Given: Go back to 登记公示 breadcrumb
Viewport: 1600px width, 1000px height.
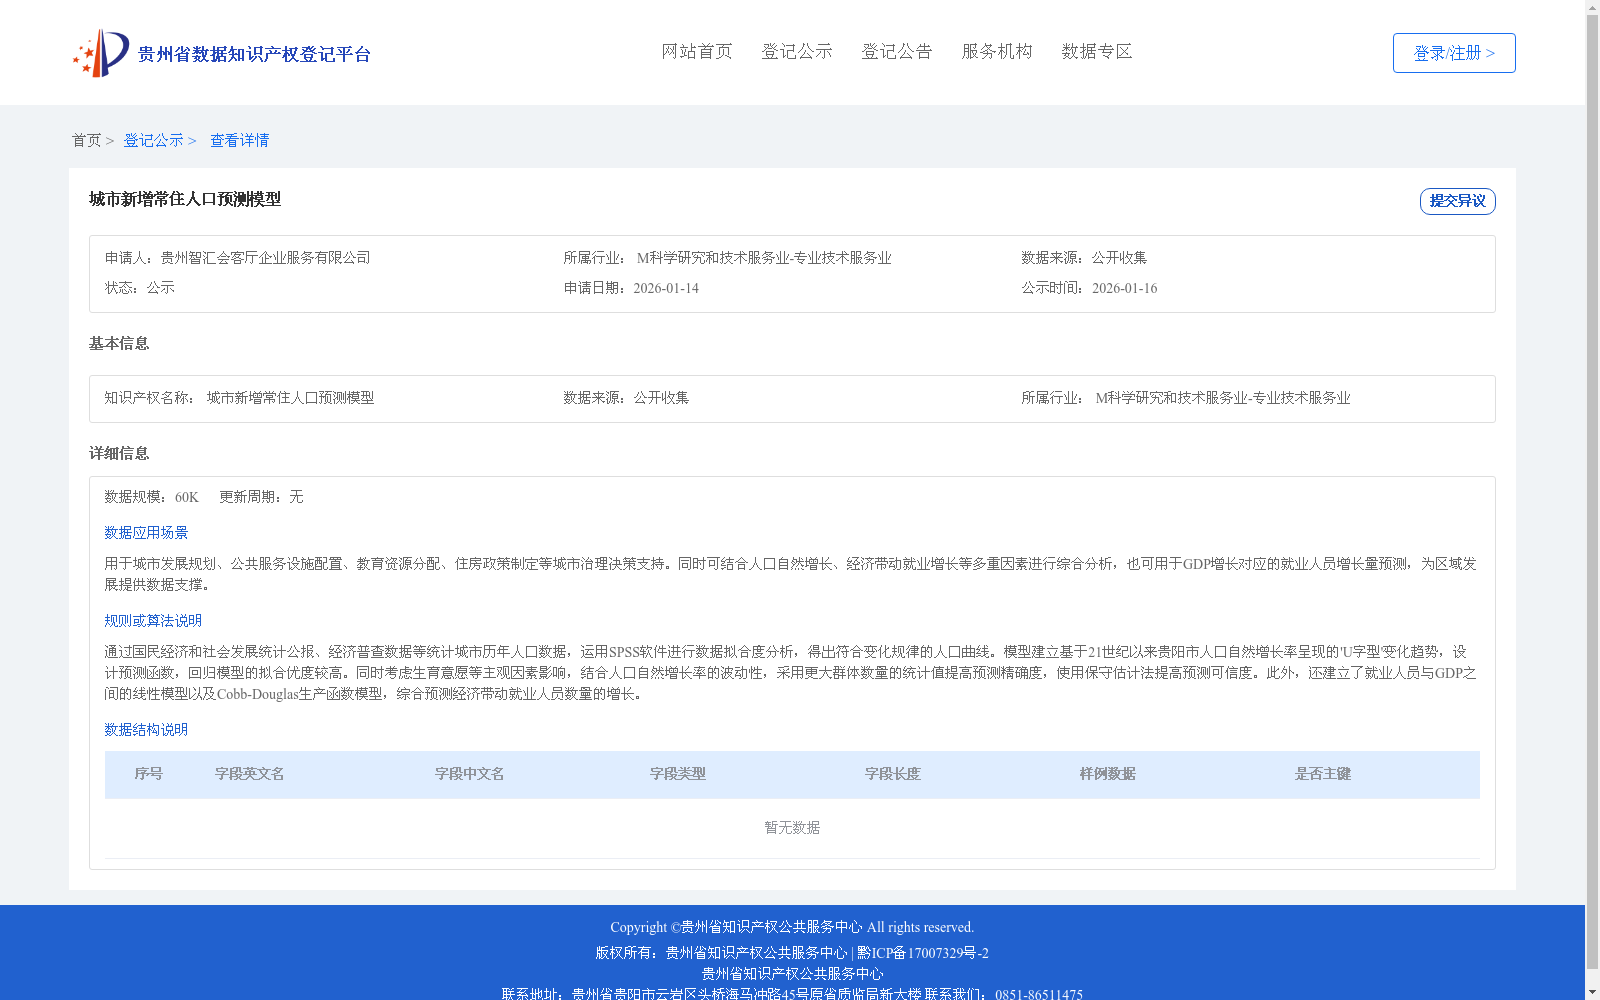Looking at the screenshot, I should click(153, 140).
